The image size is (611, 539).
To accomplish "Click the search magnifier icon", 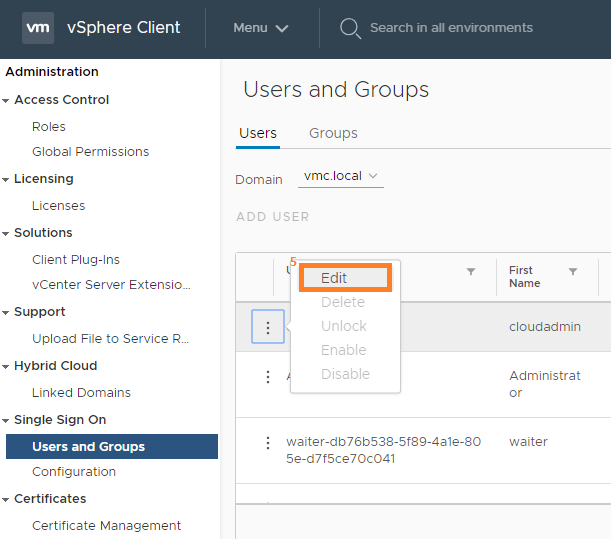I will pyautogui.click(x=350, y=28).
